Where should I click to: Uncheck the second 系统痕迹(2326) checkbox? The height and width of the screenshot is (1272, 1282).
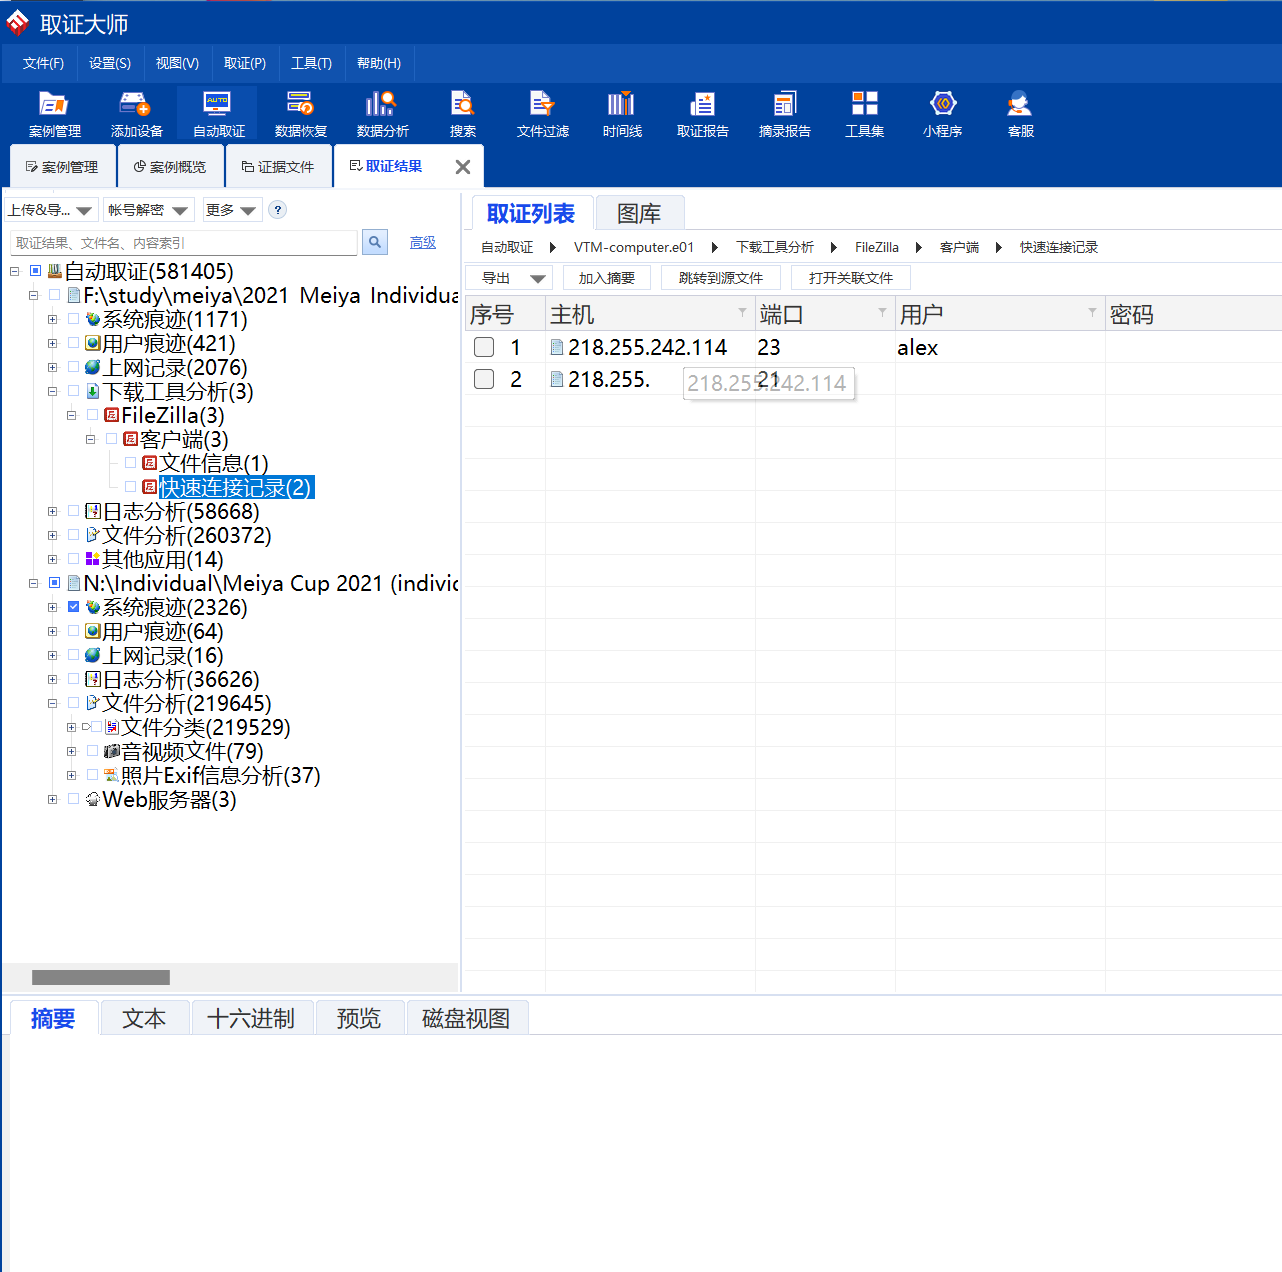[x=73, y=607]
